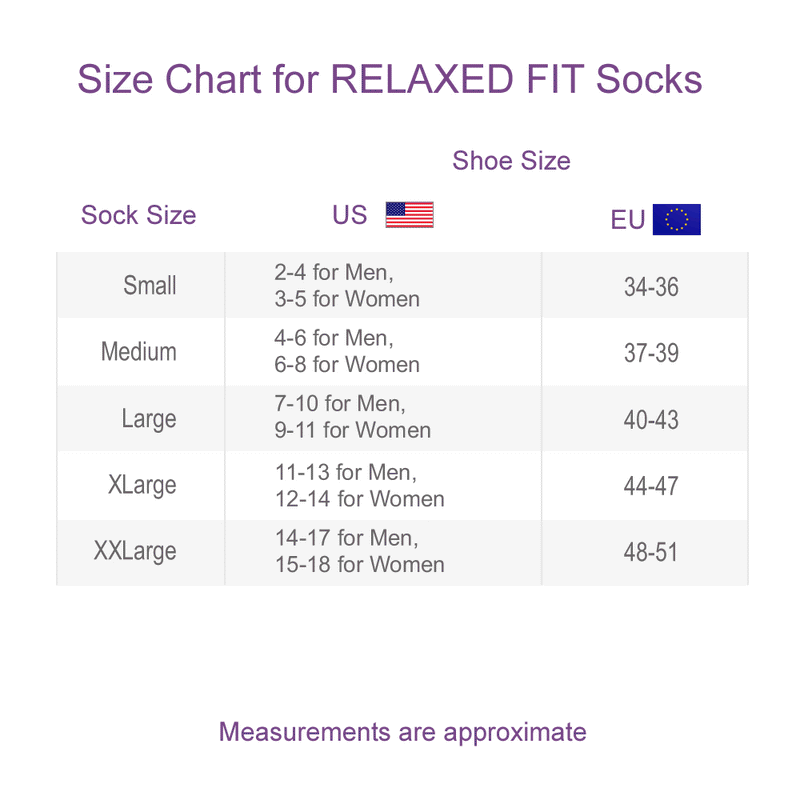The image size is (800, 800).
Task: Select the Small sock size row
Action: (150, 286)
